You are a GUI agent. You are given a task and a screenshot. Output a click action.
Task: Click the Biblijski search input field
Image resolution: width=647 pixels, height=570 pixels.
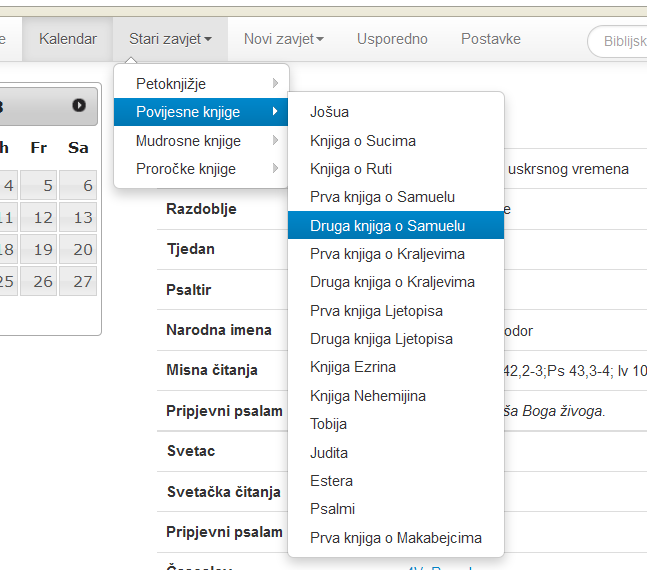(x=620, y=40)
